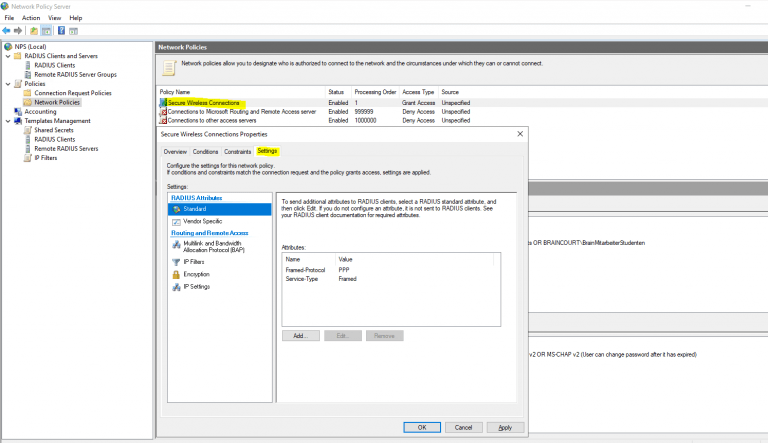This screenshot has width=768, height=443.
Task: Click the Policy Name column header
Action: (x=241, y=92)
